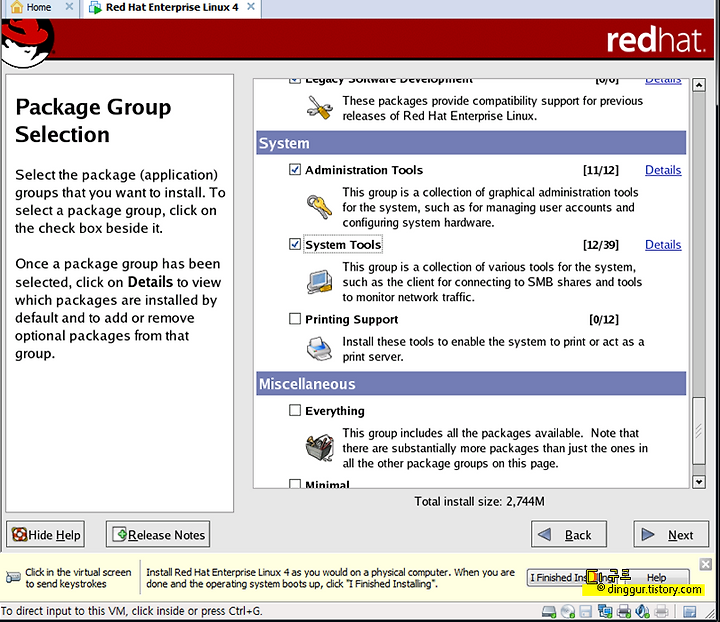This screenshot has height=622, width=720.
Task: Click the System Tools computer icon
Action: [x=319, y=281]
